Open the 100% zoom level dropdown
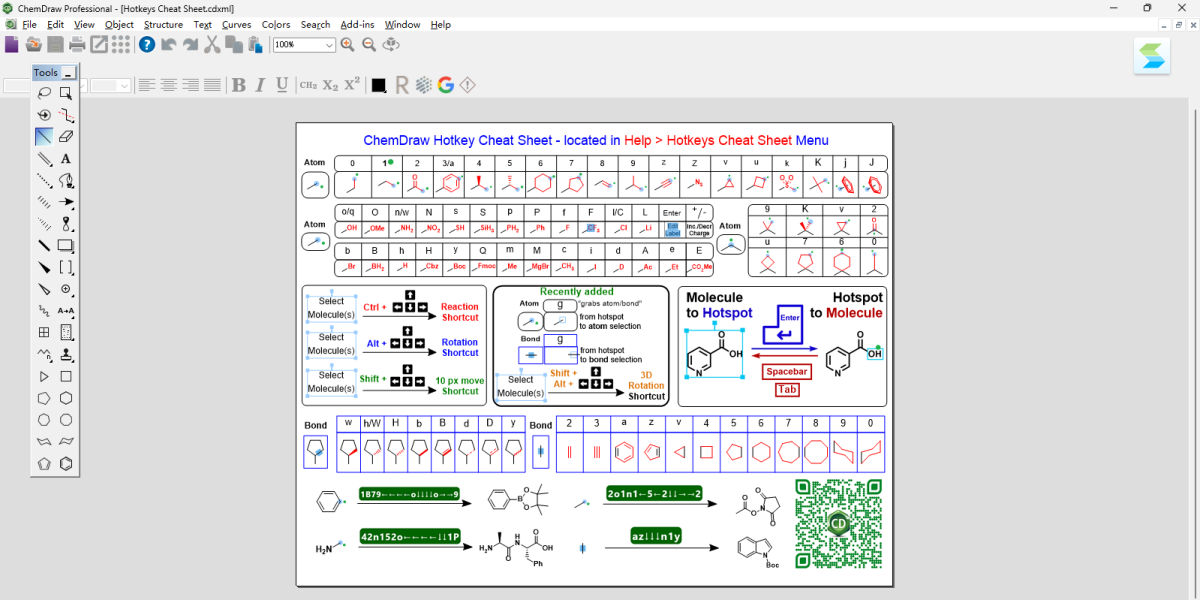 click(329, 45)
